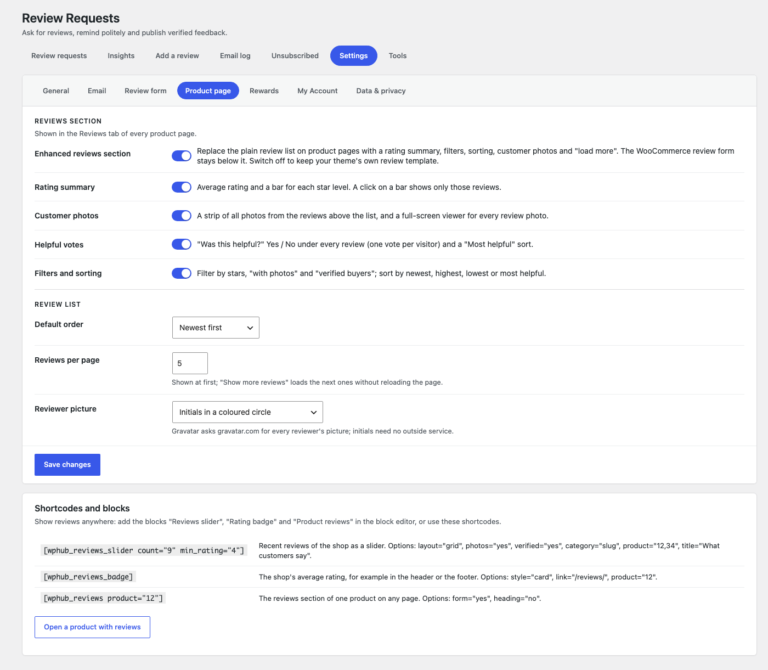The width and height of the screenshot is (768, 670).
Task: Click the Save changes button
Action: [x=68, y=465]
